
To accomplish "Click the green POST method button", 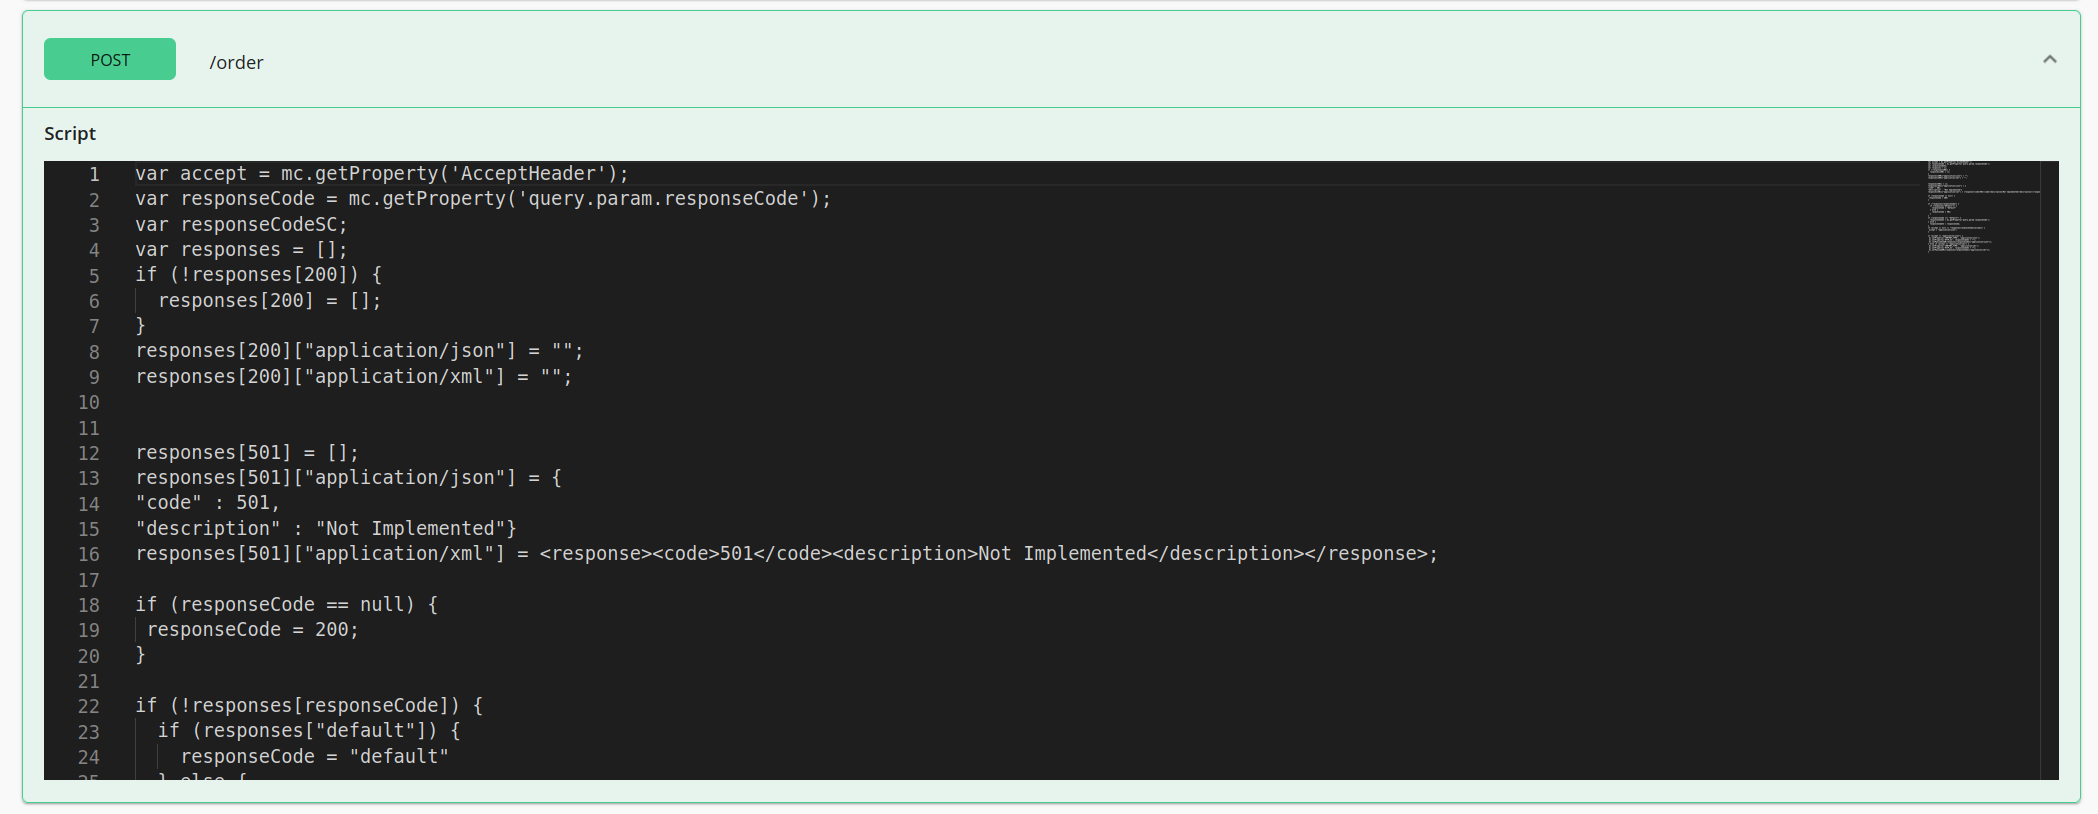I will [x=110, y=59].
